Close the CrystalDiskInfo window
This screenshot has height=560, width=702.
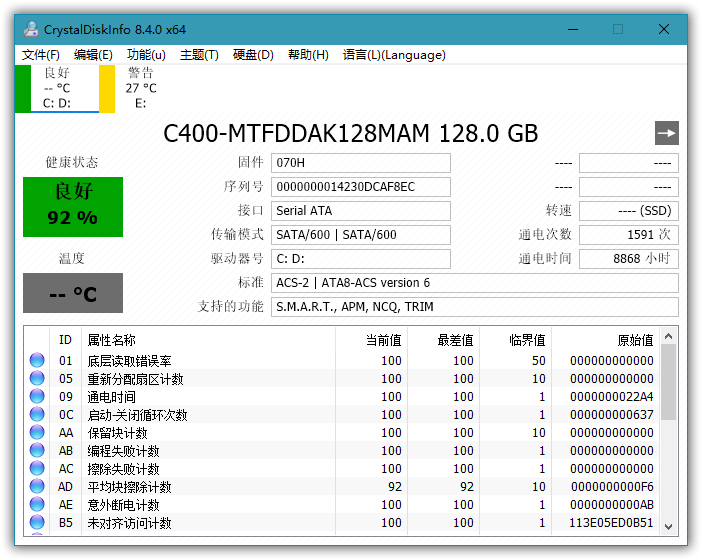pyautogui.click(x=664, y=30)
